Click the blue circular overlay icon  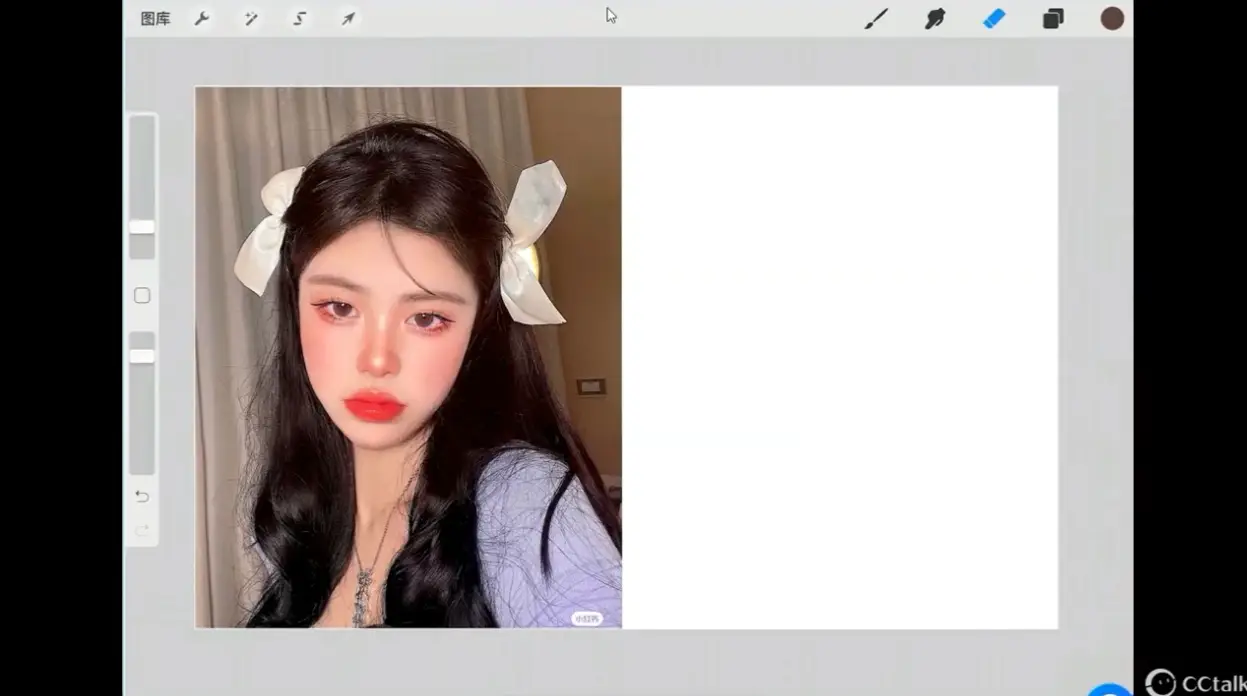(1108, 688)
